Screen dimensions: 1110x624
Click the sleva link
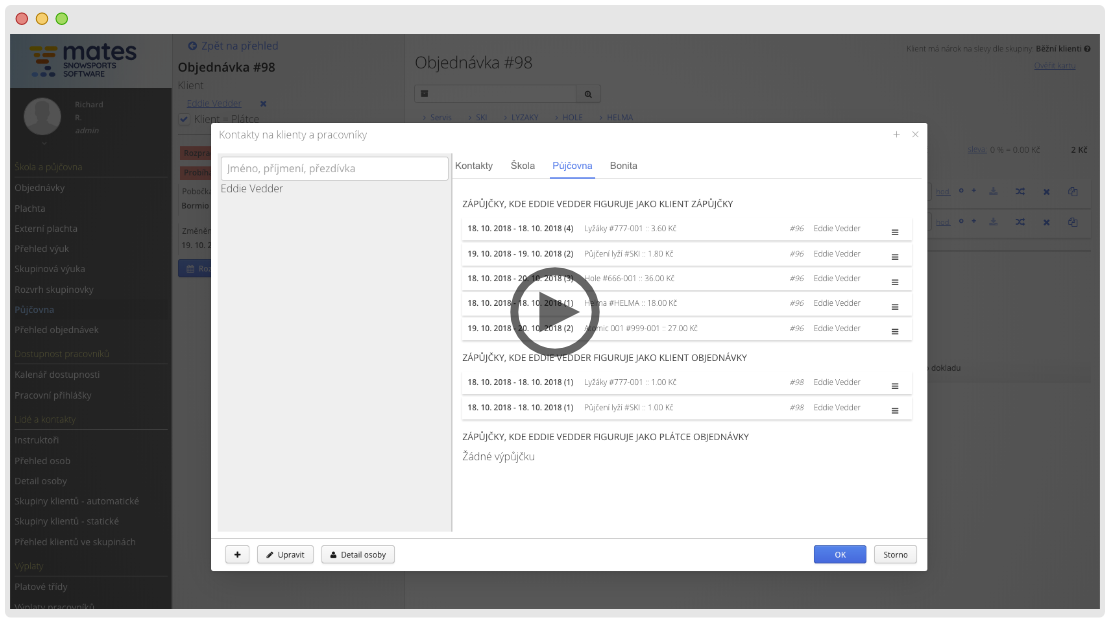[977, 150]
